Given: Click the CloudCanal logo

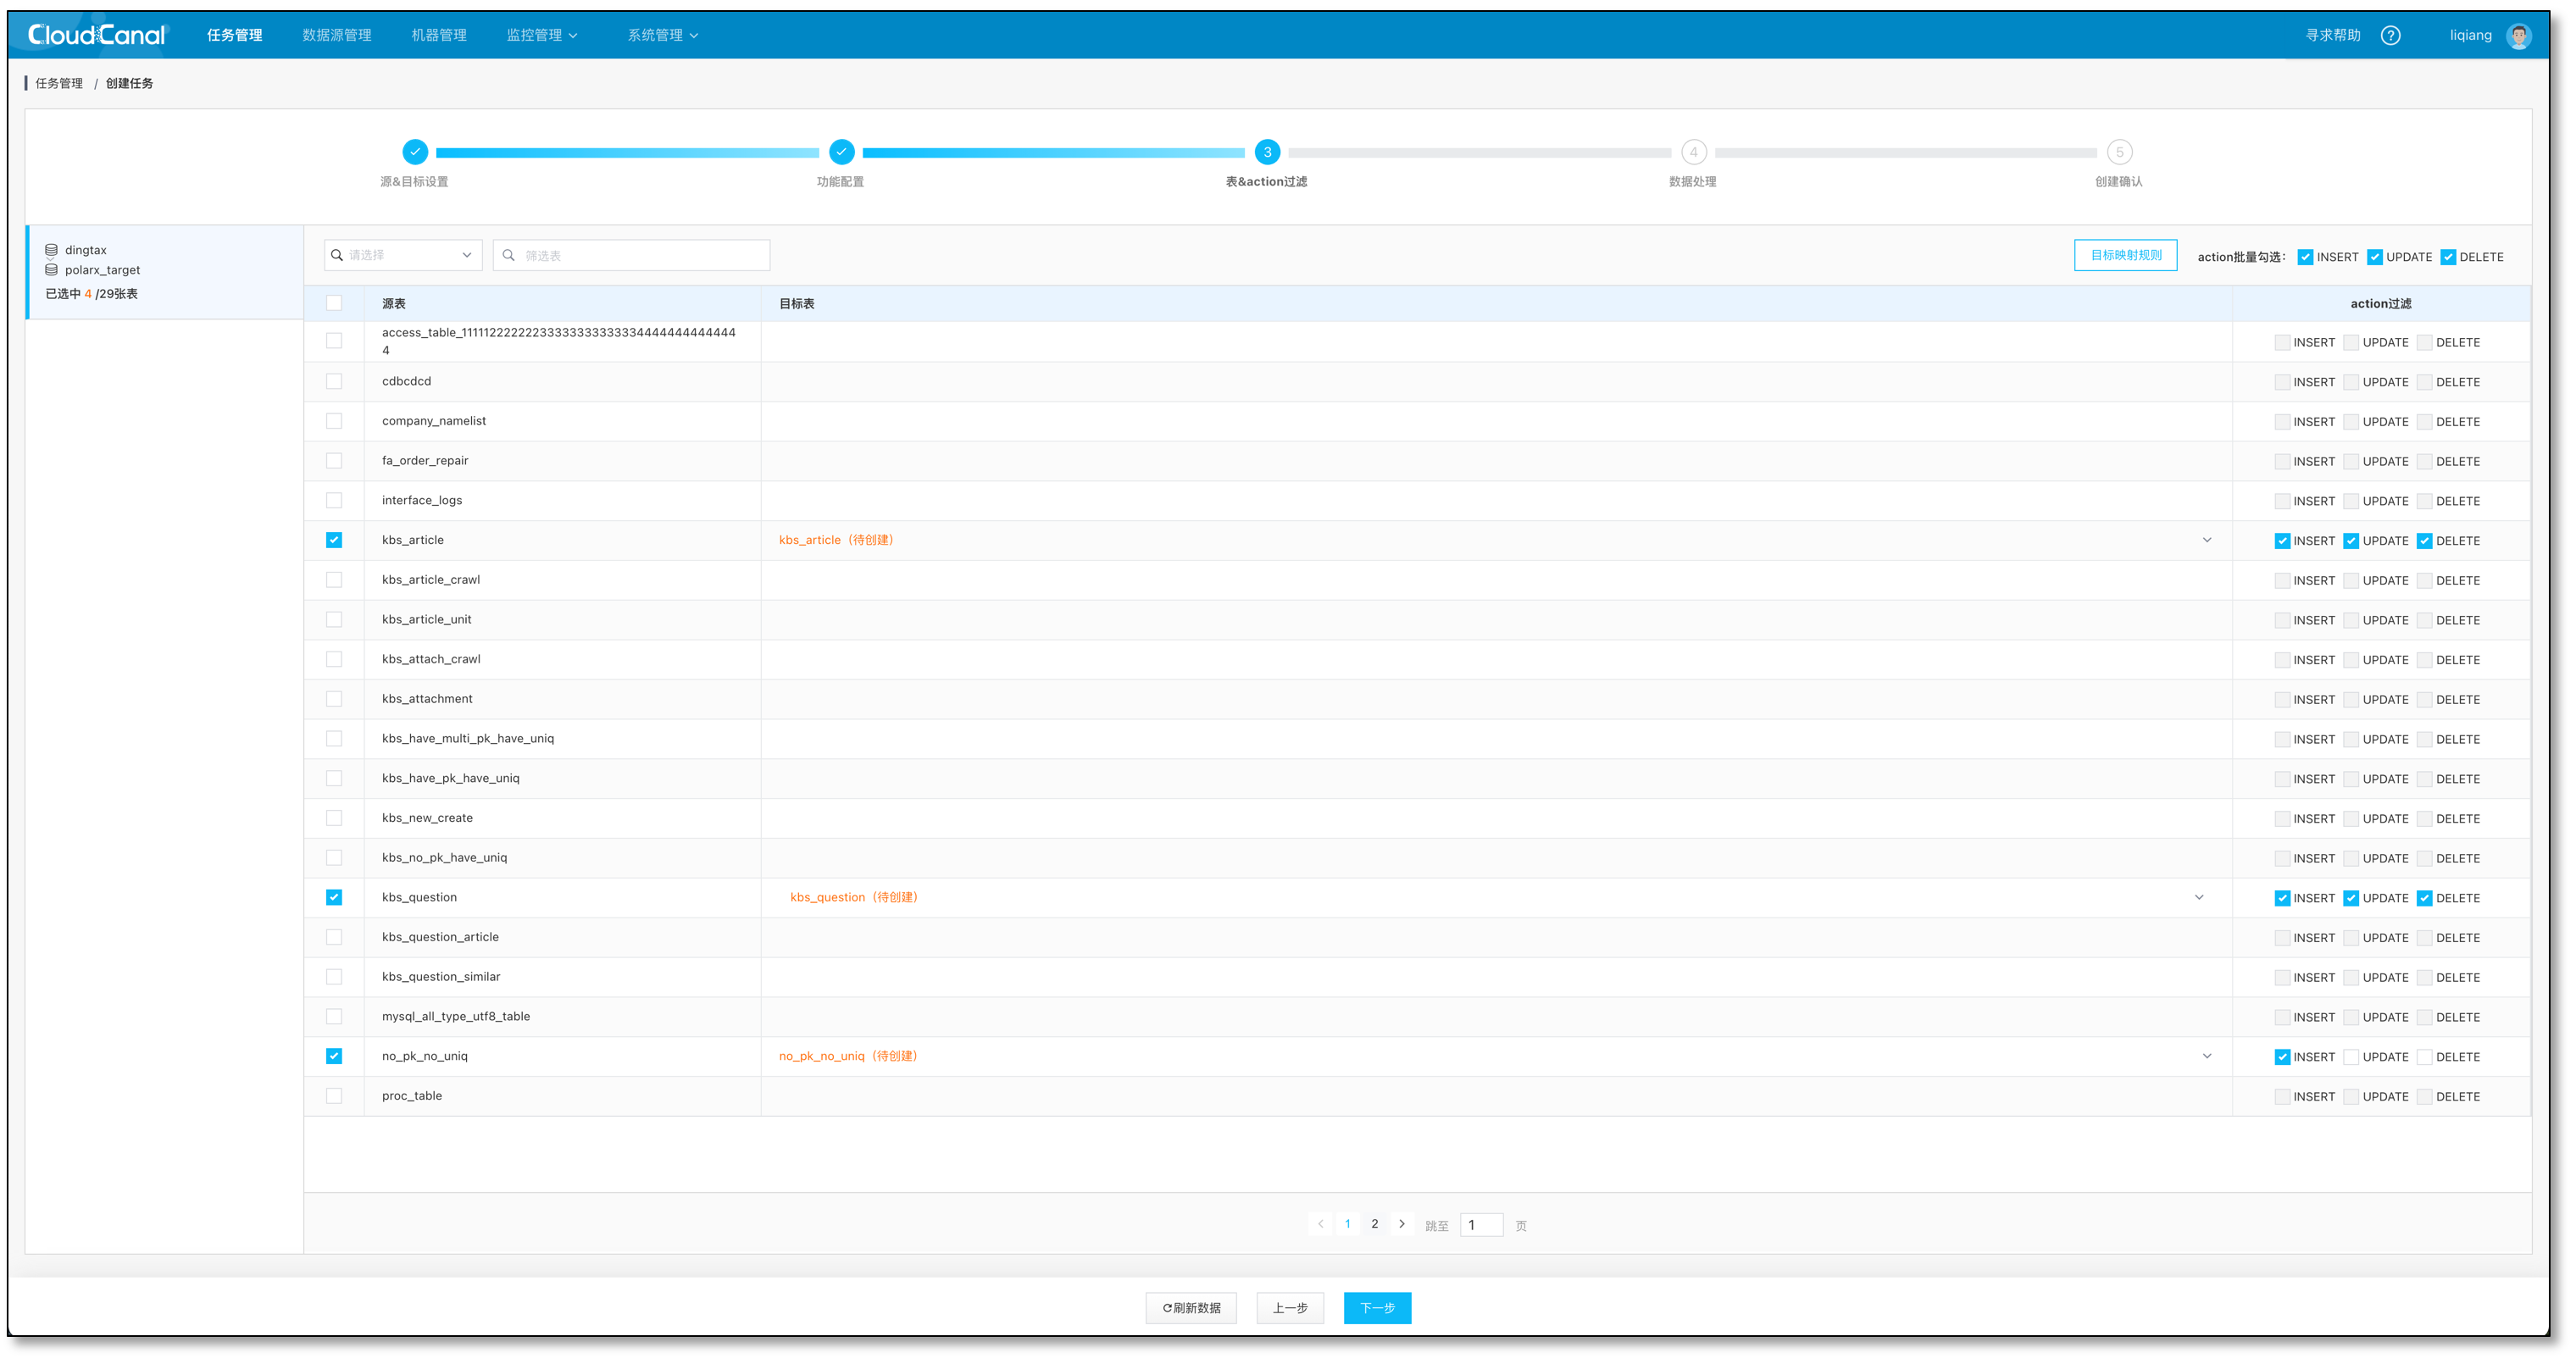Looking at the screenshot, I should (x=96, y=35).
